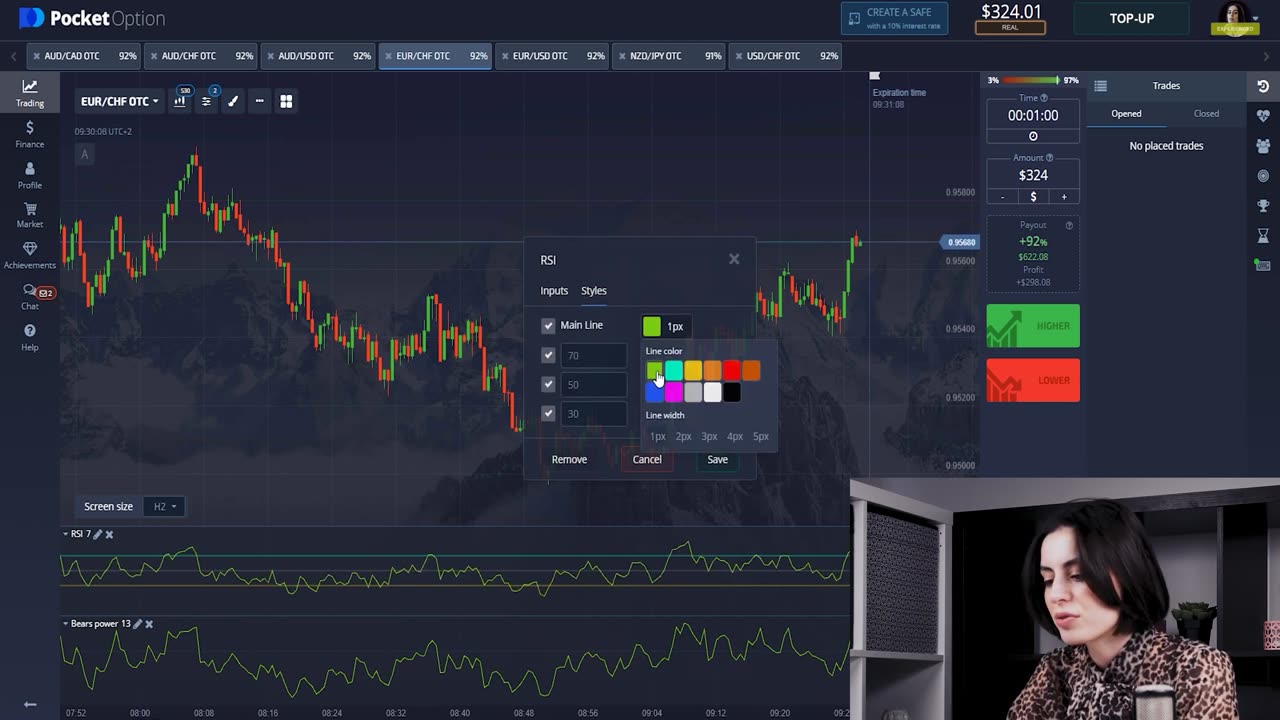Screen dimensions: 1280x720
Task: Pick the magenta line color swatch
Action: click(674, 392)
